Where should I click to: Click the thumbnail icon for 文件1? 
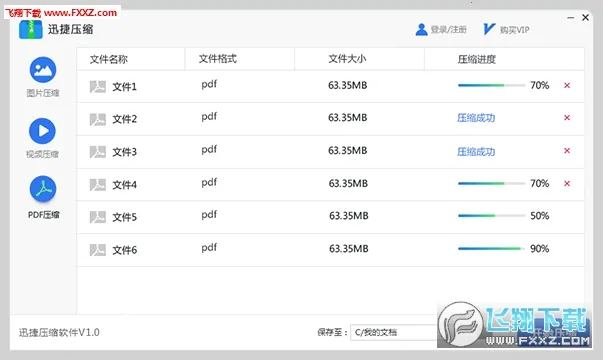point(98,87)
